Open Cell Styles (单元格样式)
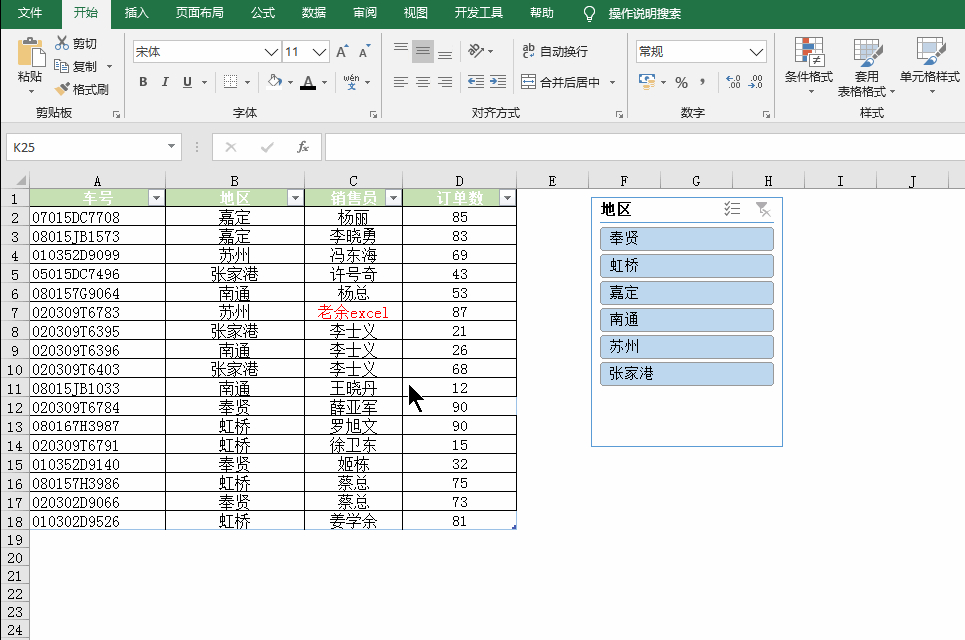This screenshot has height=640, width=965. tap(929, 66)
